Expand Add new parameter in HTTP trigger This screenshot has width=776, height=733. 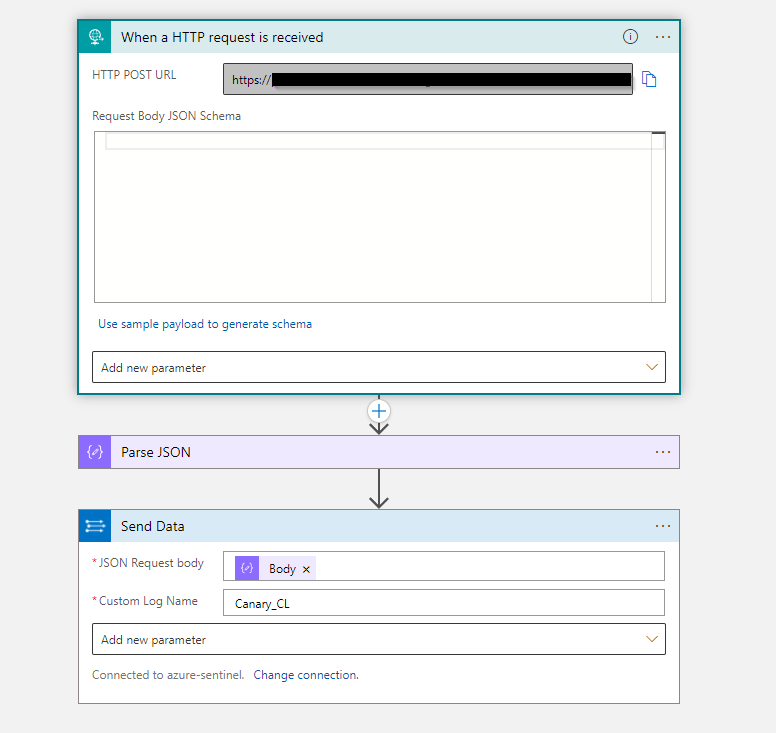[378, 367]
